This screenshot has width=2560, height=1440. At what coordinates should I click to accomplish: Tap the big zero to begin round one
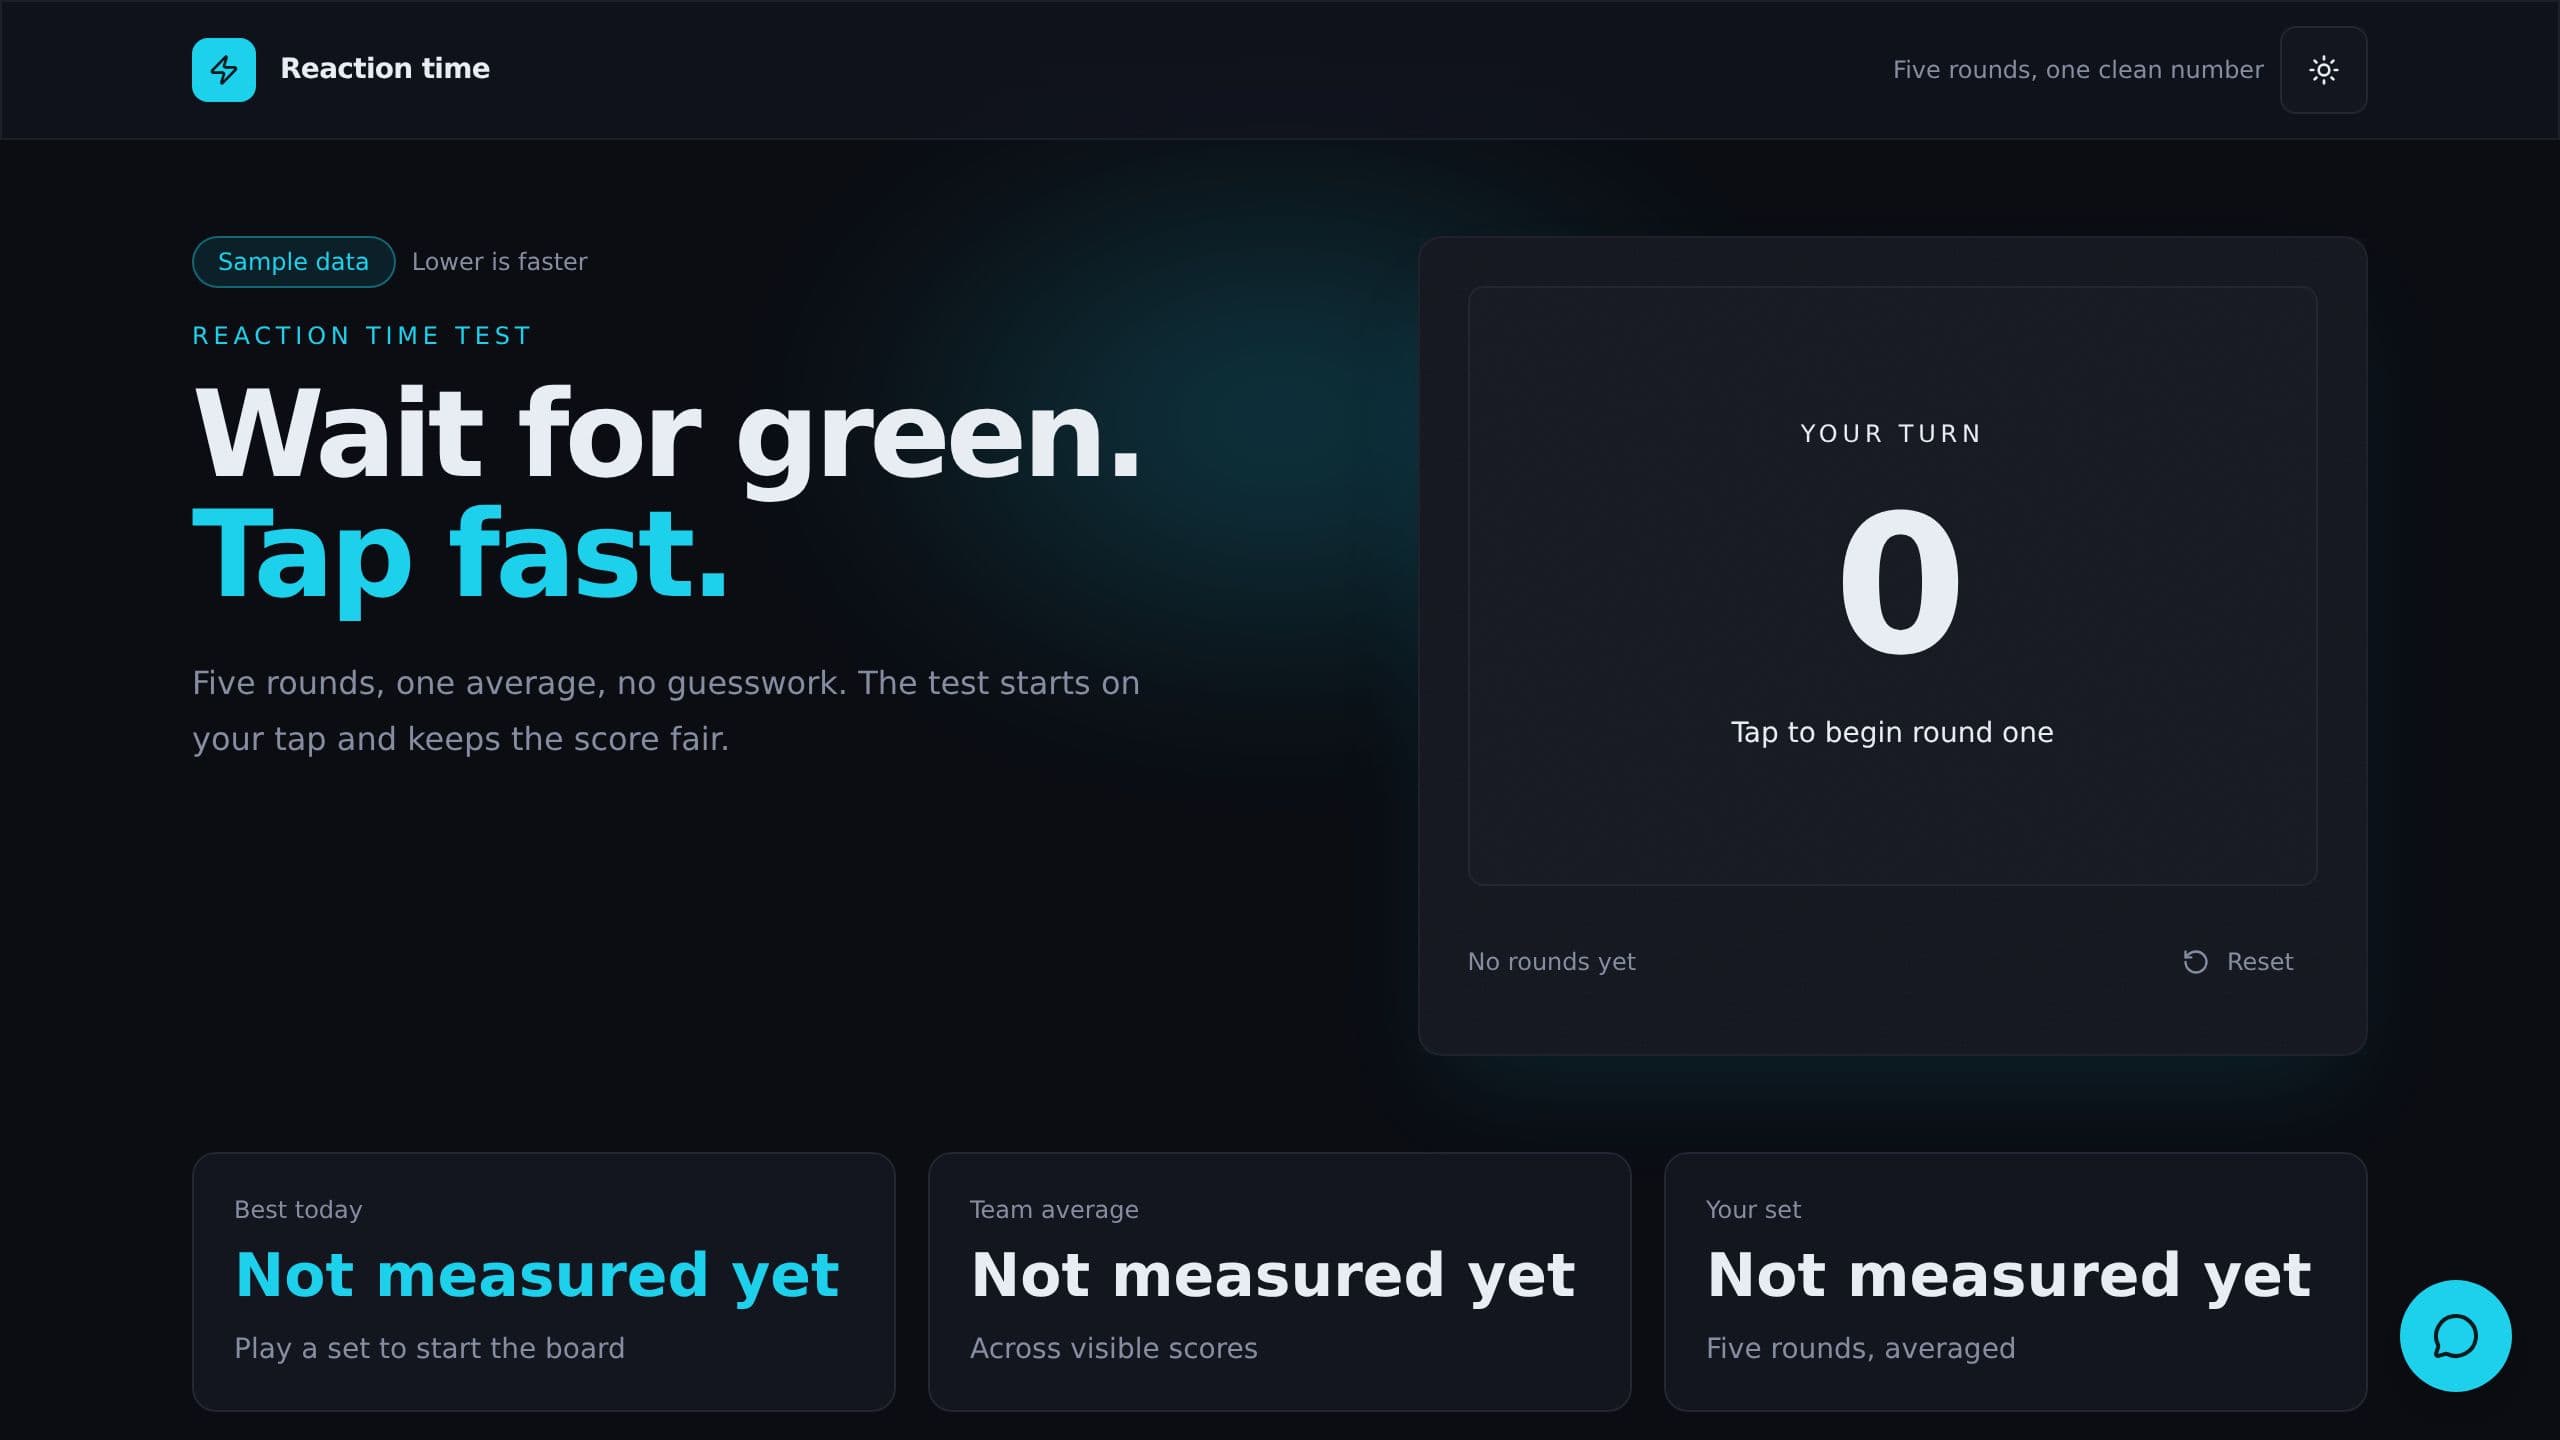(1899, 583)
